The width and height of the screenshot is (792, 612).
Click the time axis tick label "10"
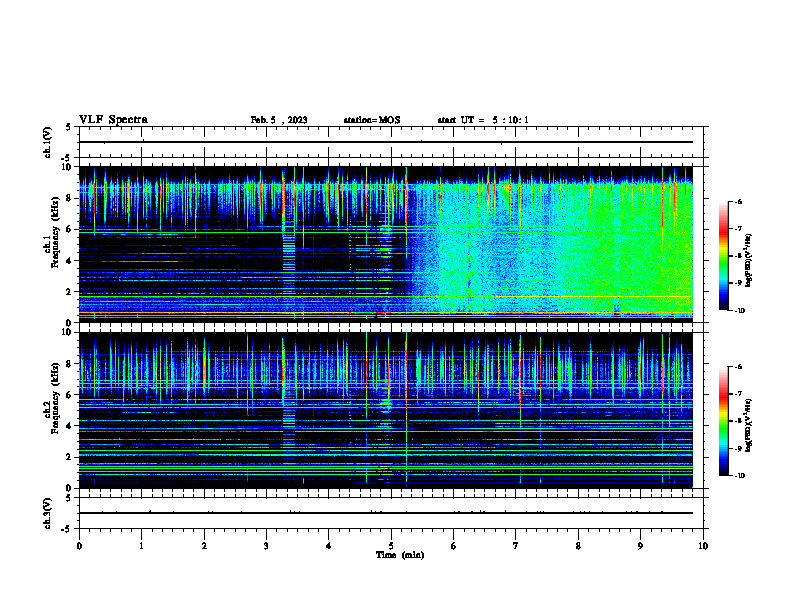tap(703, 546)
